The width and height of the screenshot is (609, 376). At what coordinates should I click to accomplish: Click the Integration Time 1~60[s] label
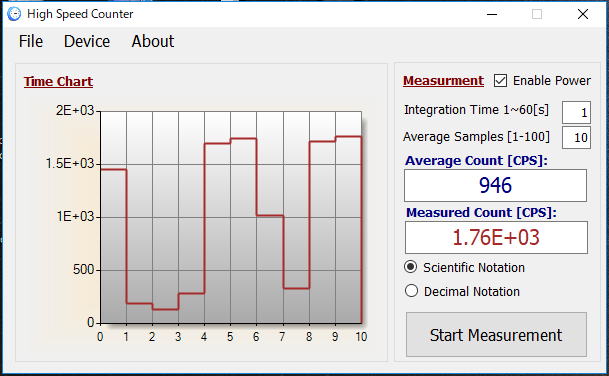476,110
